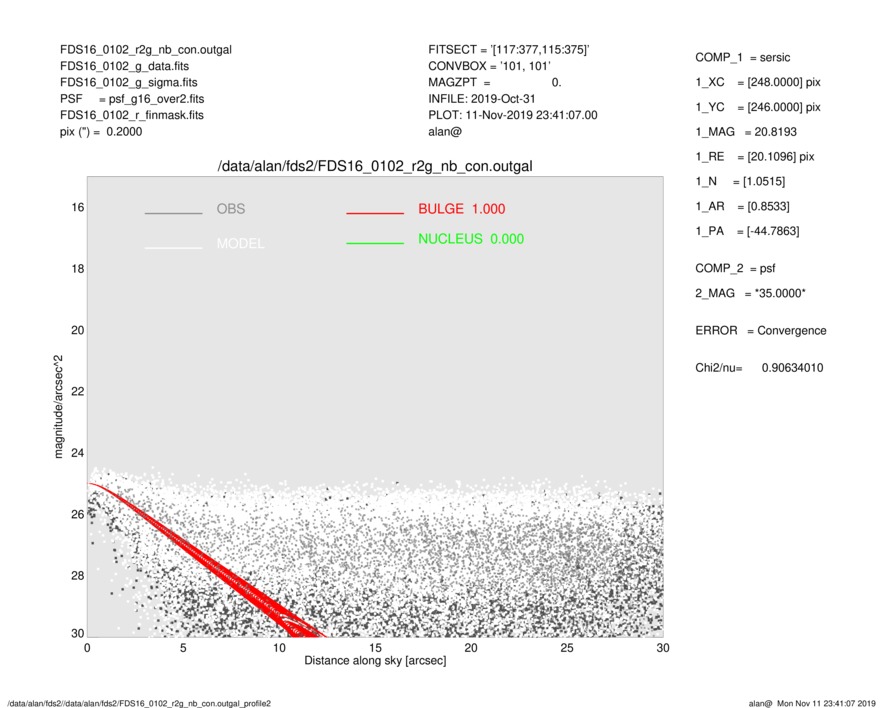Click the plot title above the graph

[x=375, y=166]
